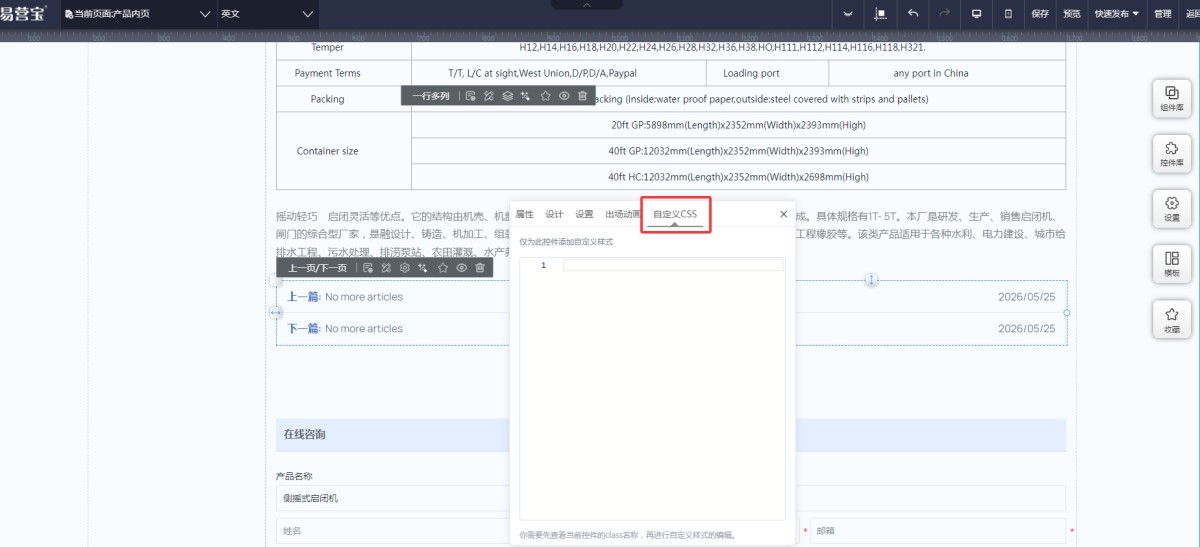Screen dimensions: 1200x547
Task: Switch to the 设置 tab in popup
Action: click(584, 214)
